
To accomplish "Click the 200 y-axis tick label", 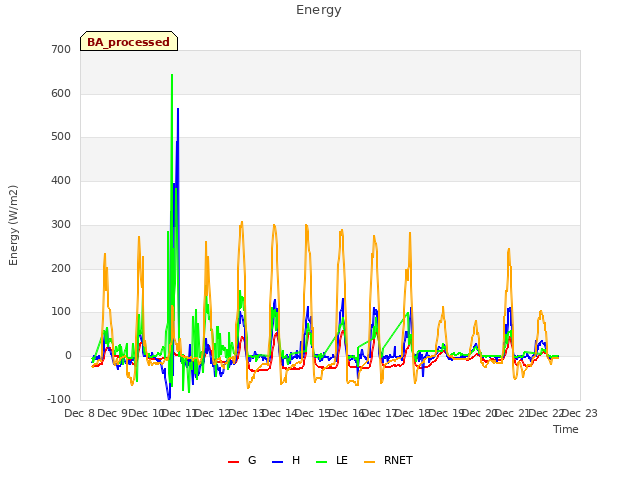I will [x=61, y=269].
